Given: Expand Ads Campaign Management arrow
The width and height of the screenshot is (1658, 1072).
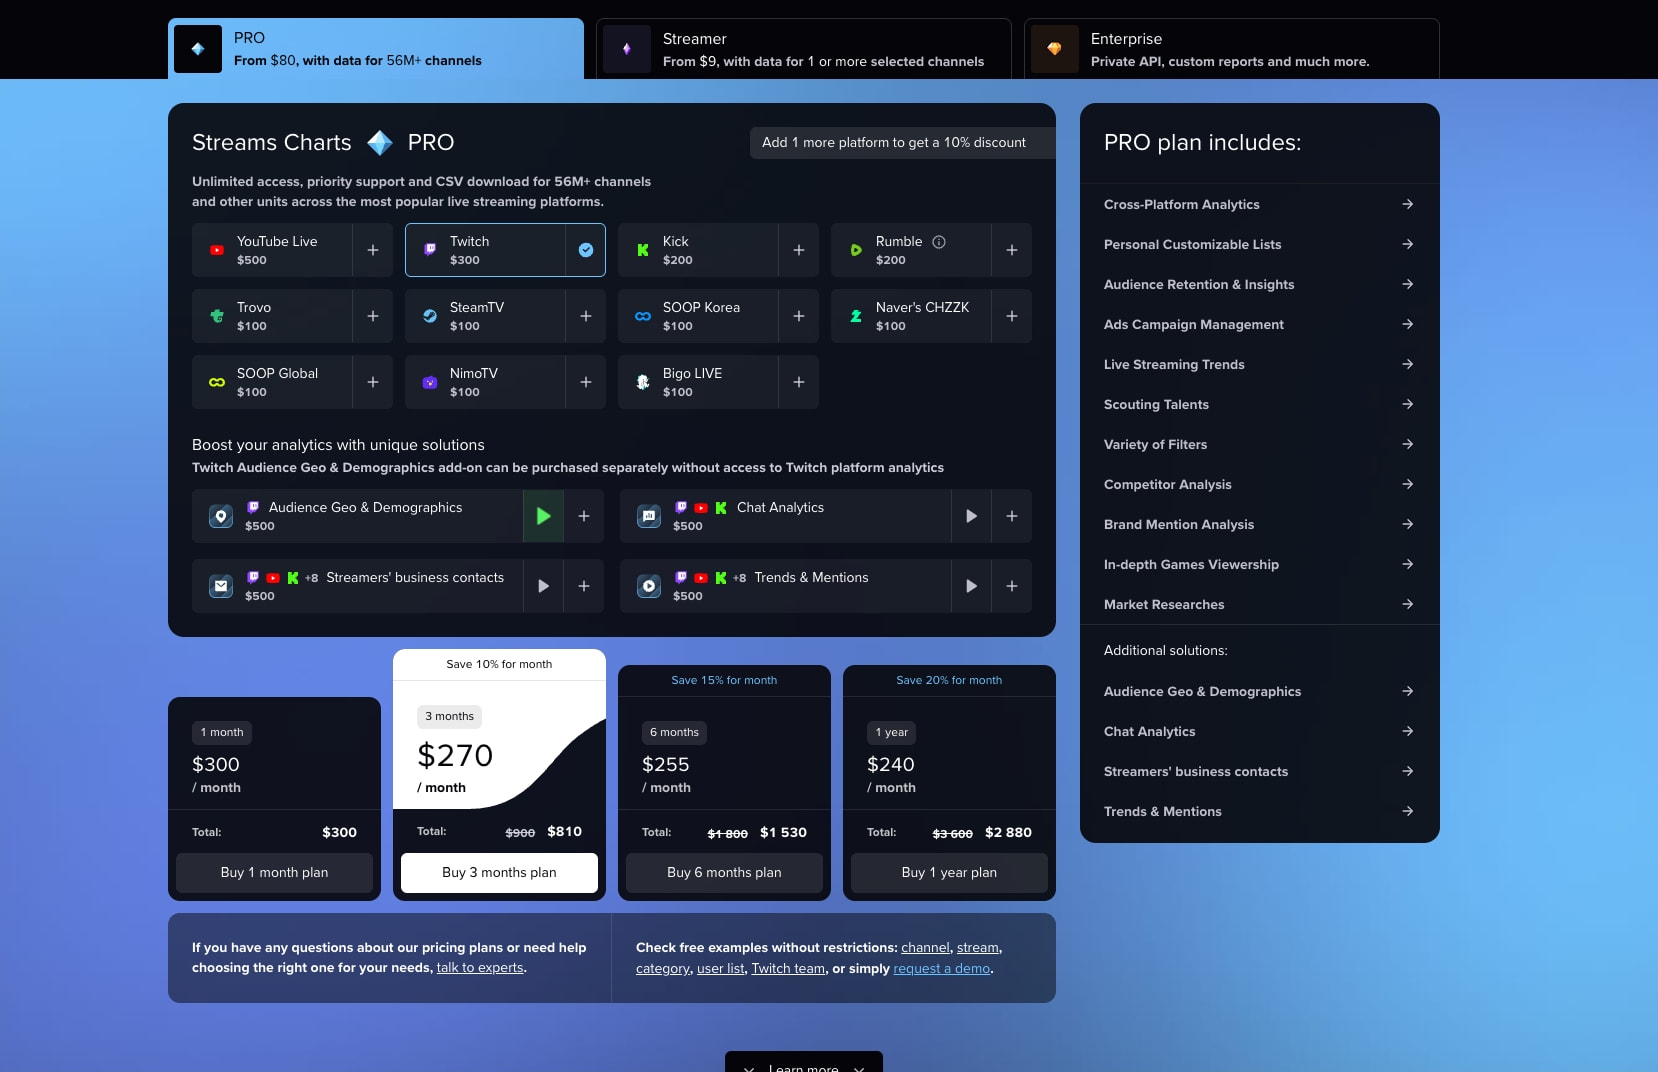Looking at the screenshot, I should click(x=1408, y=324).
